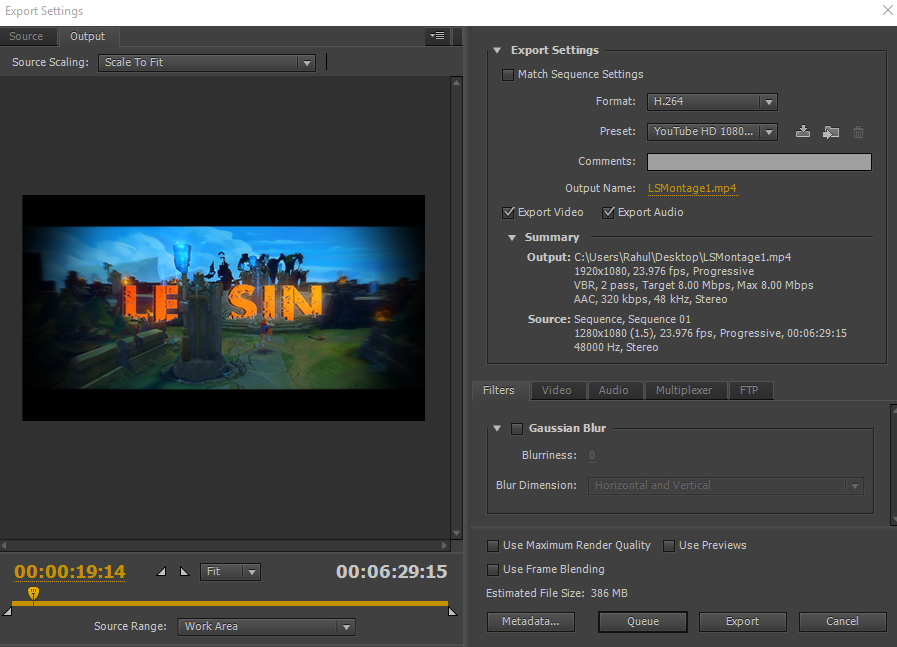Open the Fit zoom level dropdown
The height and width of the screenshot is (647, 897).
point(230,571)
